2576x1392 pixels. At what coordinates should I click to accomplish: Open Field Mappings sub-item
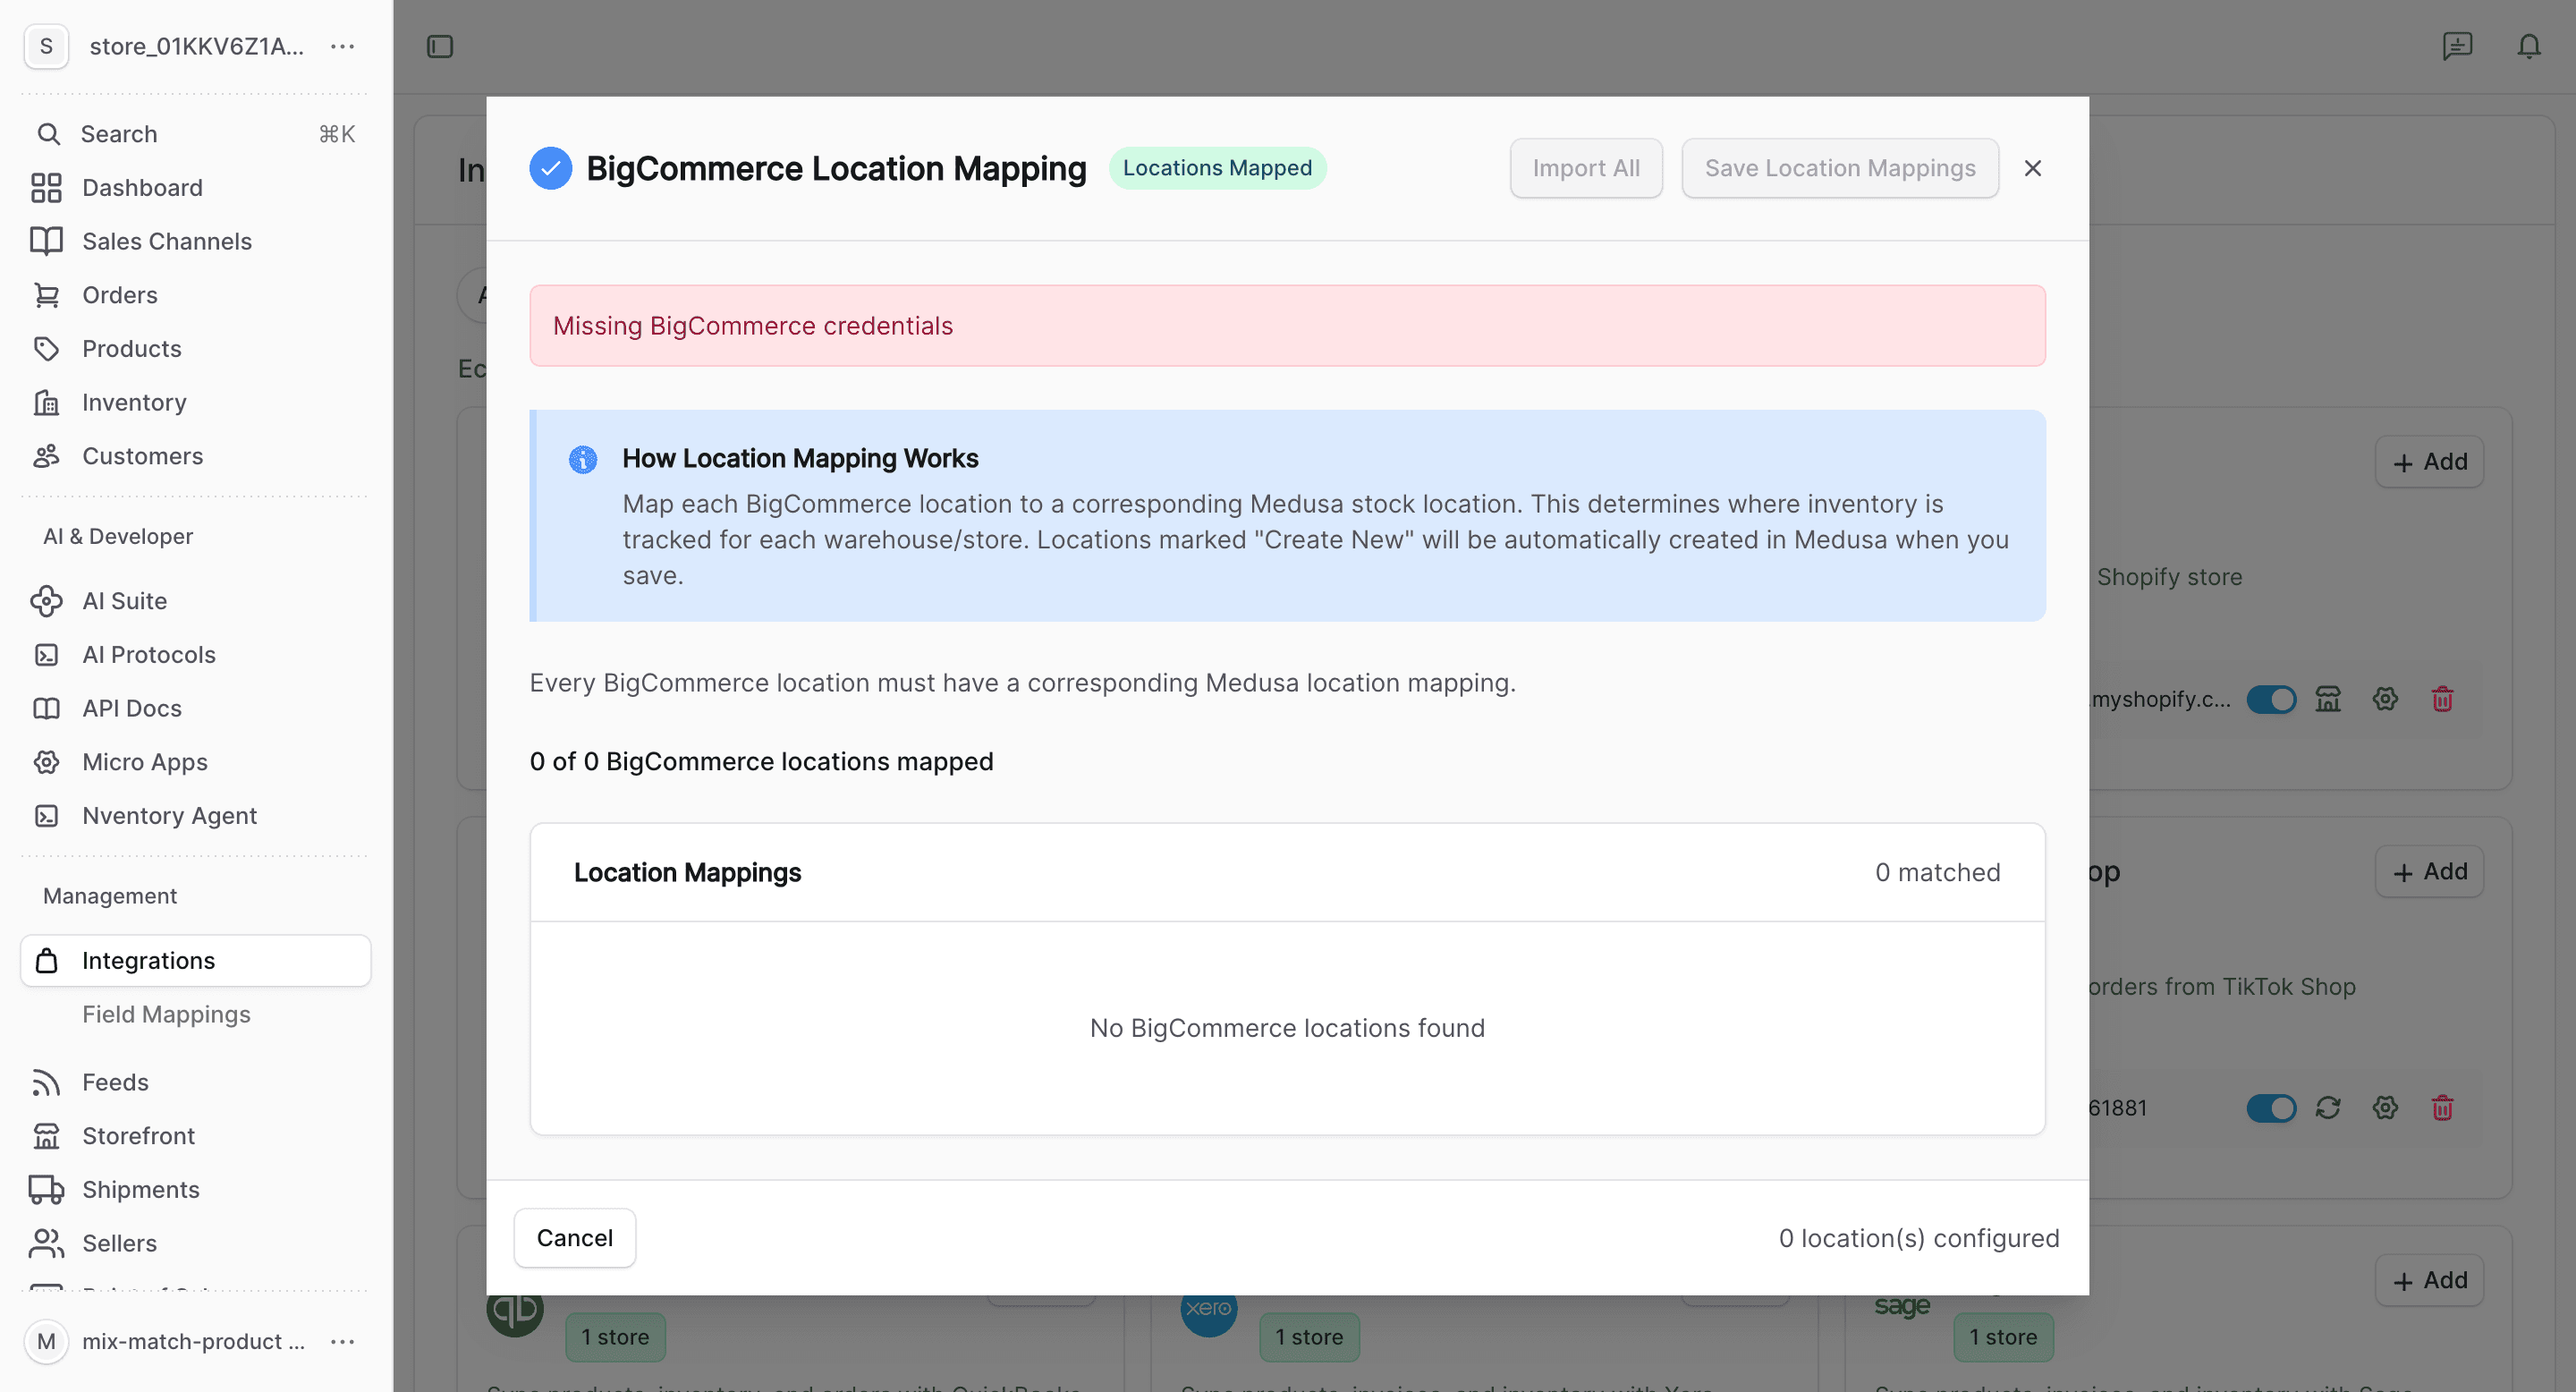pyautogui.click(x=166, y=1014)
